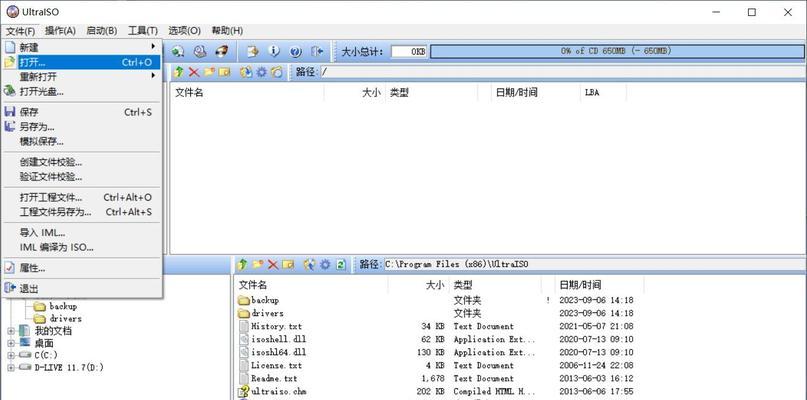Click the set boot file icon in upper toolbar

(277, 72)
